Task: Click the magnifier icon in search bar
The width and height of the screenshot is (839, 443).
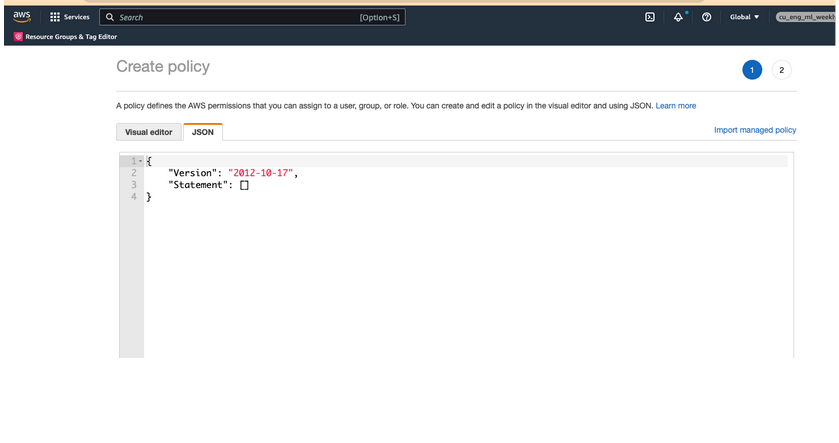Action: [x=109, y=17]
